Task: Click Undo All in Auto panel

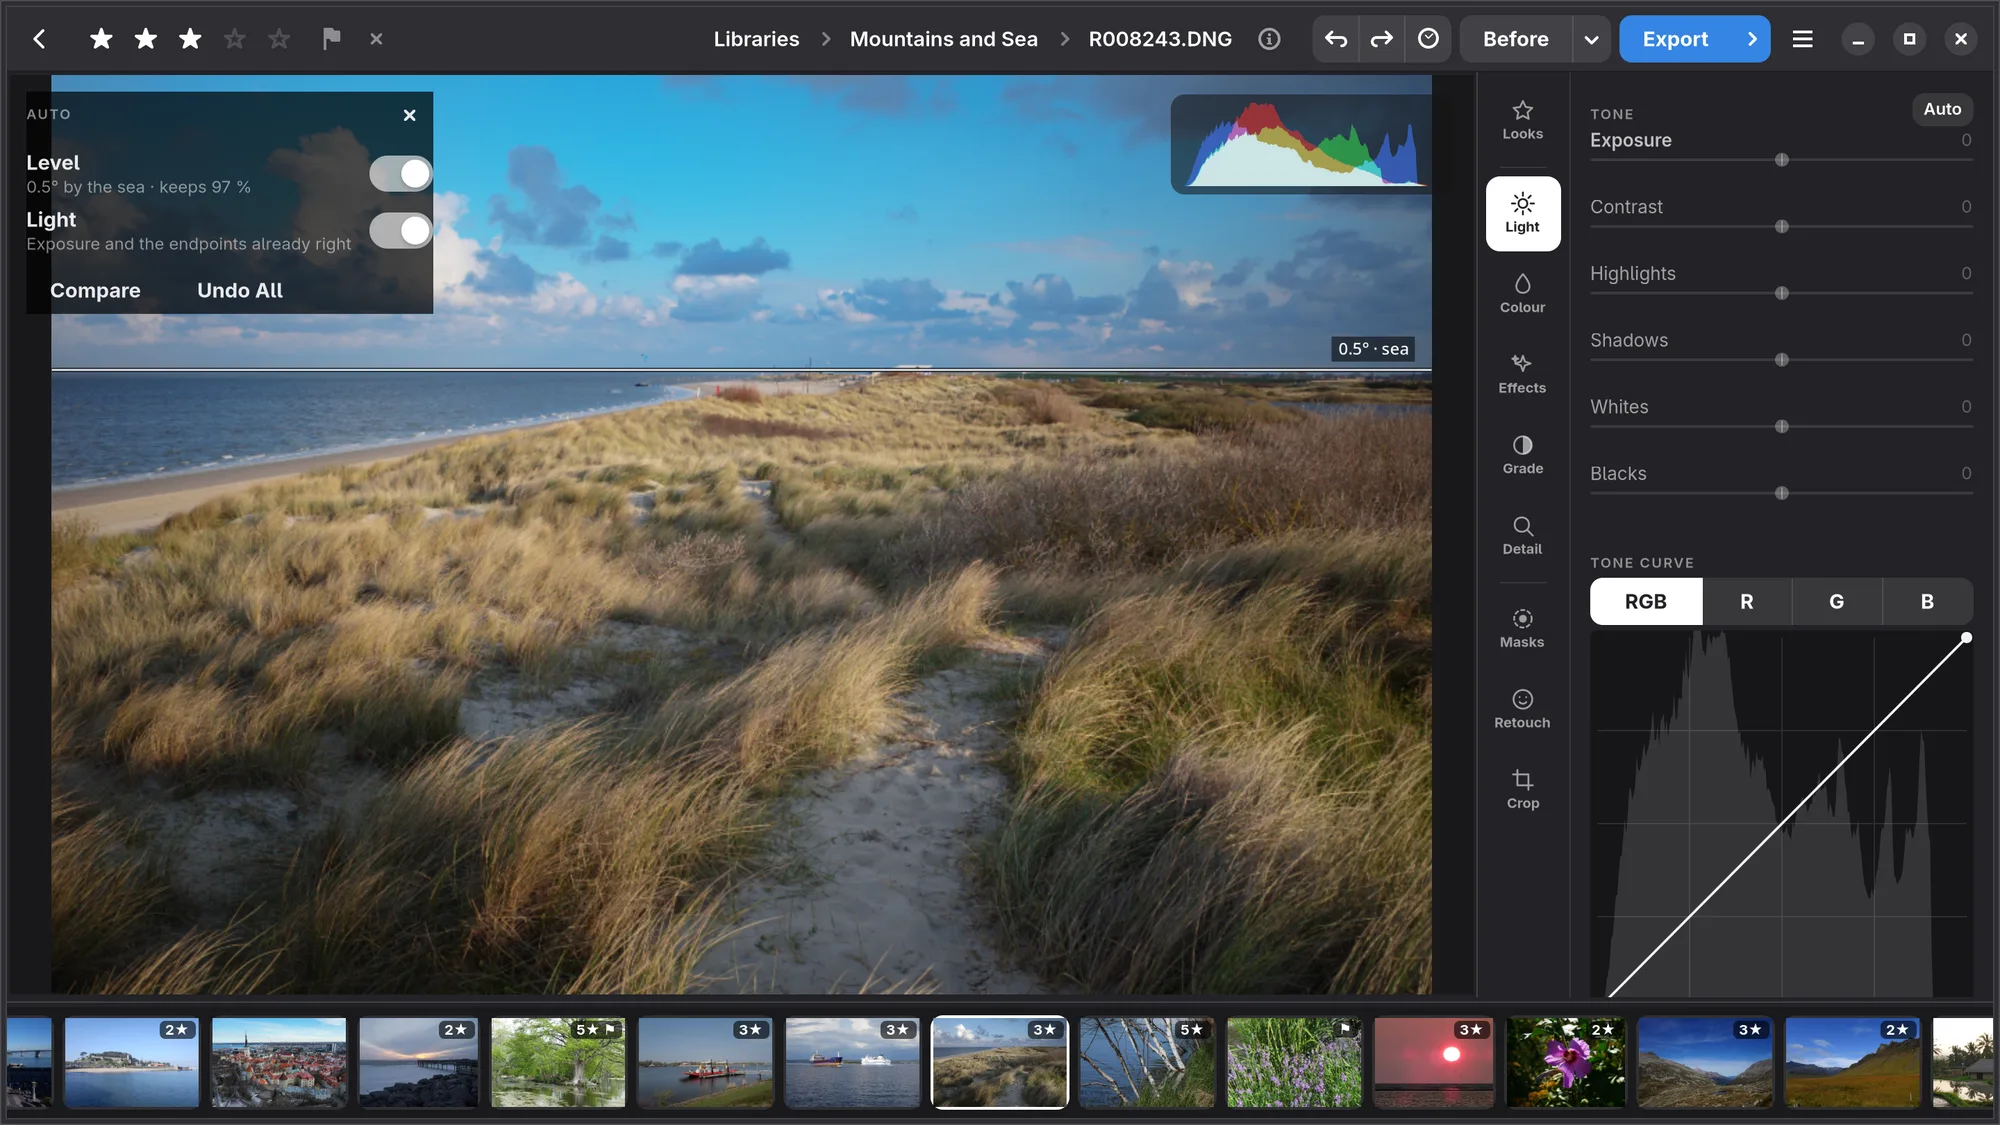Action: [x=240, y=291]
